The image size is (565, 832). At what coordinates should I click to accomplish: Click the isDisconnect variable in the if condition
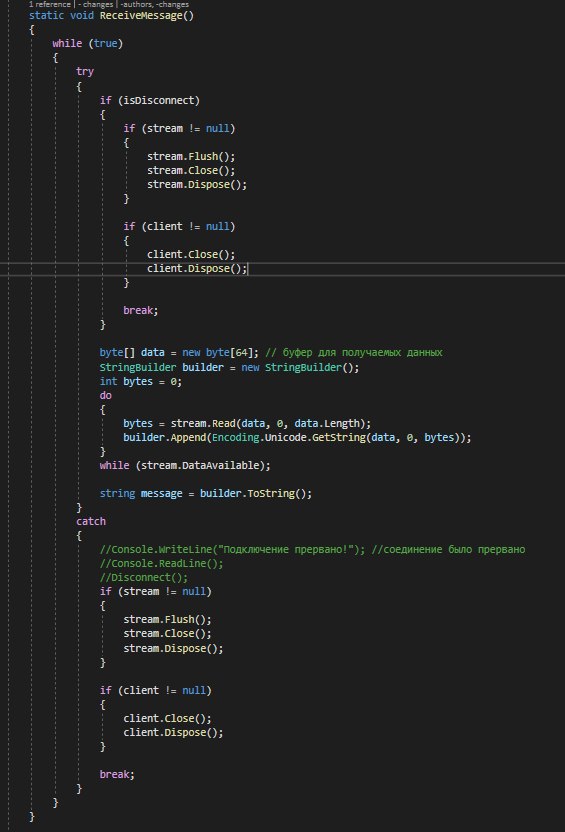click(159, 100)
